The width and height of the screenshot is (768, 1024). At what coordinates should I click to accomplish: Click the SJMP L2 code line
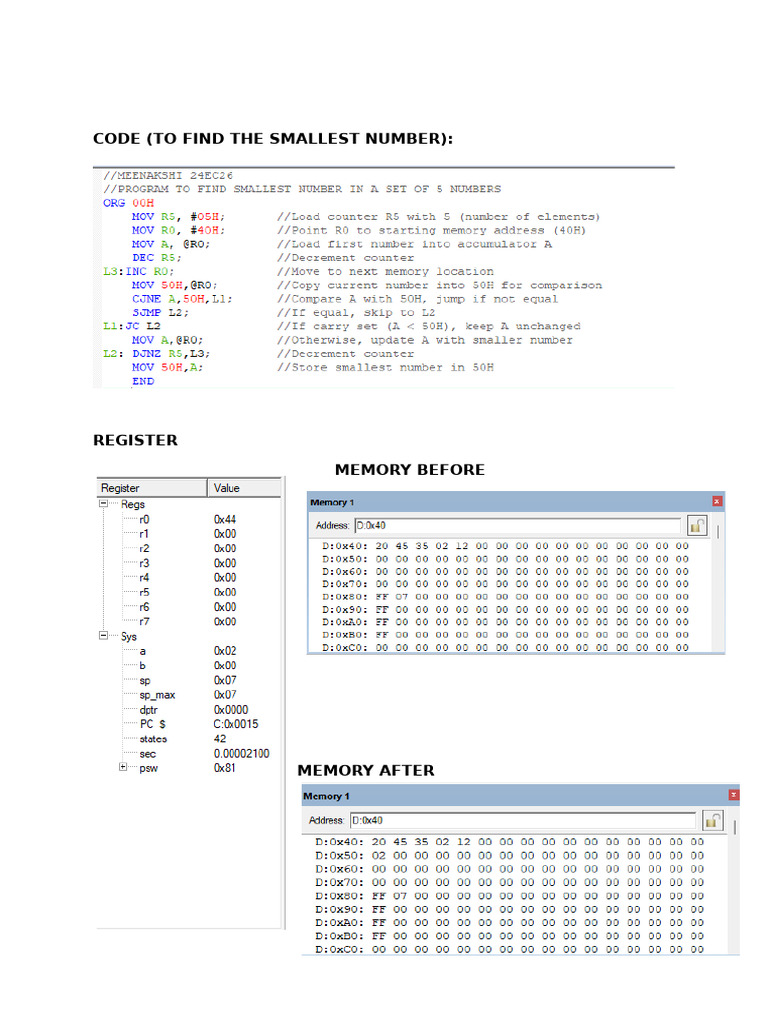point(160,313)
